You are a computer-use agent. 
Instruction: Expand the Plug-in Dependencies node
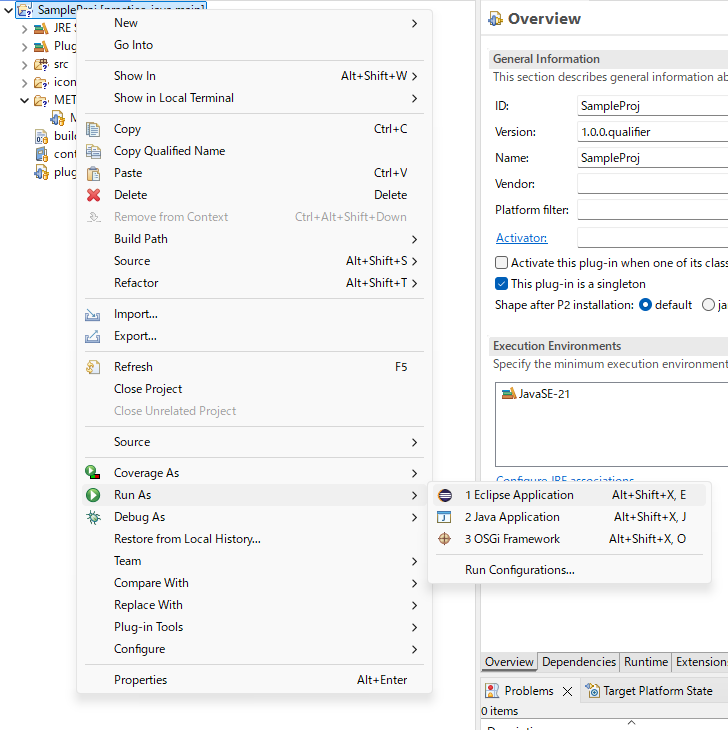[25, 47]
